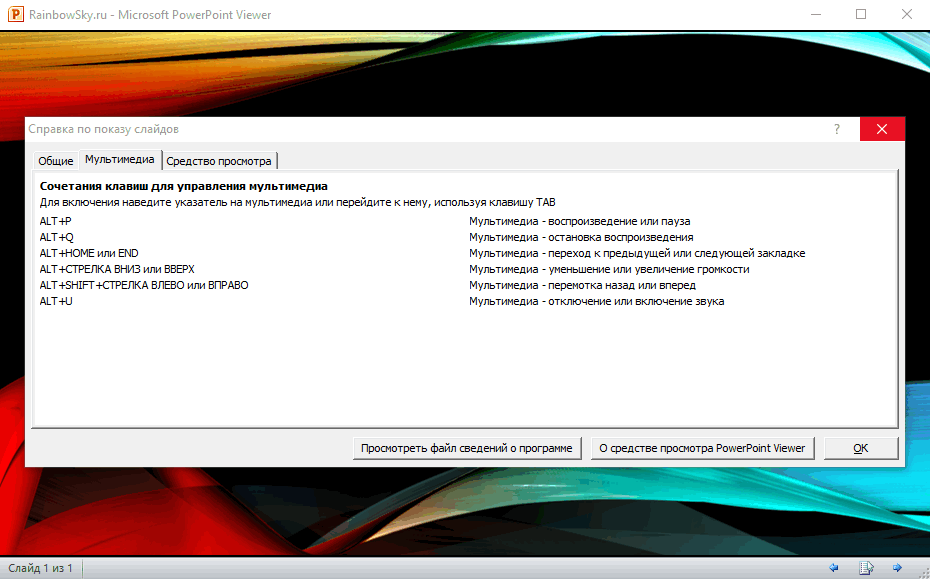Image resolution: width=930 pixels, height=579 pixels.
Task: Click the 'Для включения наведите указатель' instruction line
Action: click(x=298, y=202)
